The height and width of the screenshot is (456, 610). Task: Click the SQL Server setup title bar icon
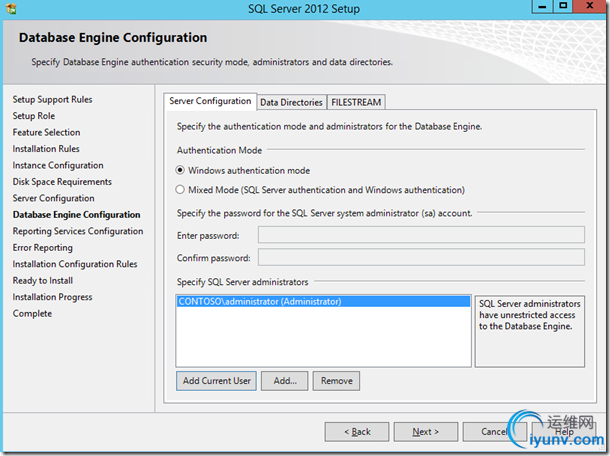point(11,8)
